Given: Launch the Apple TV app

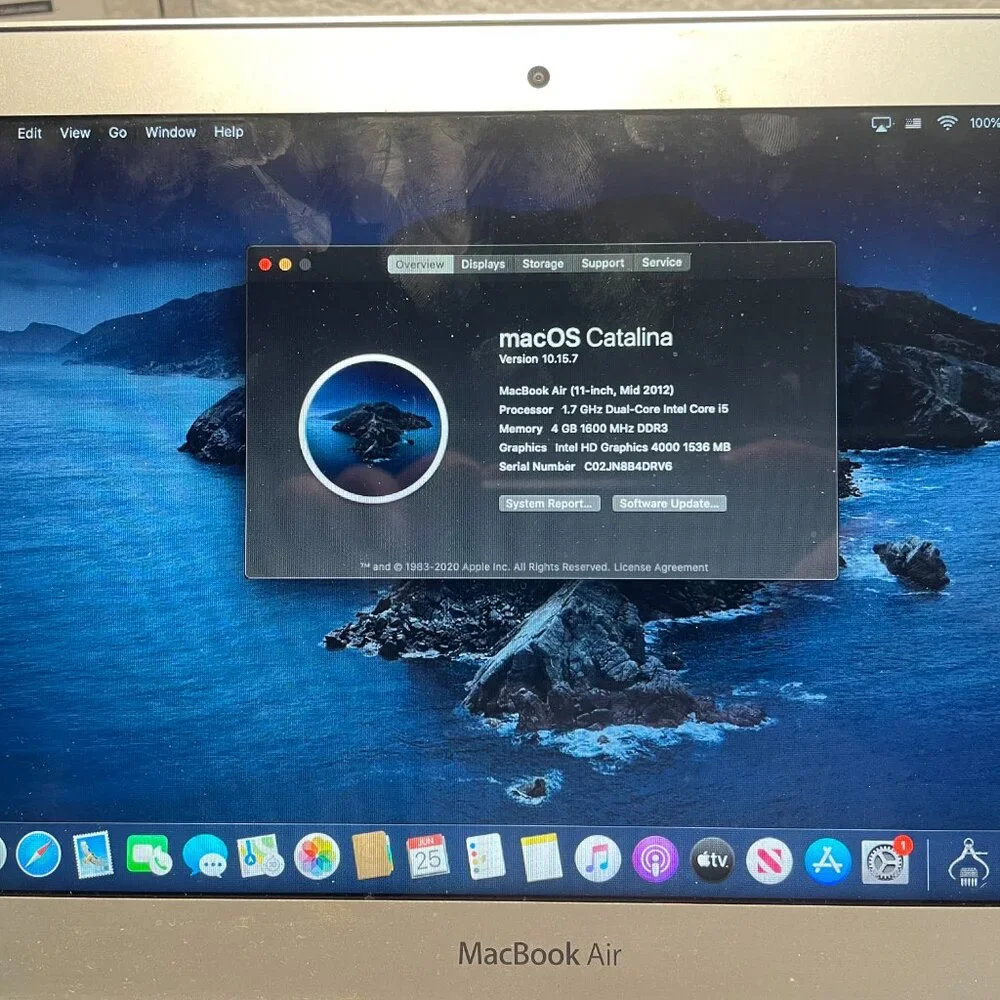Looking at the screenshot, I should 712,860.
